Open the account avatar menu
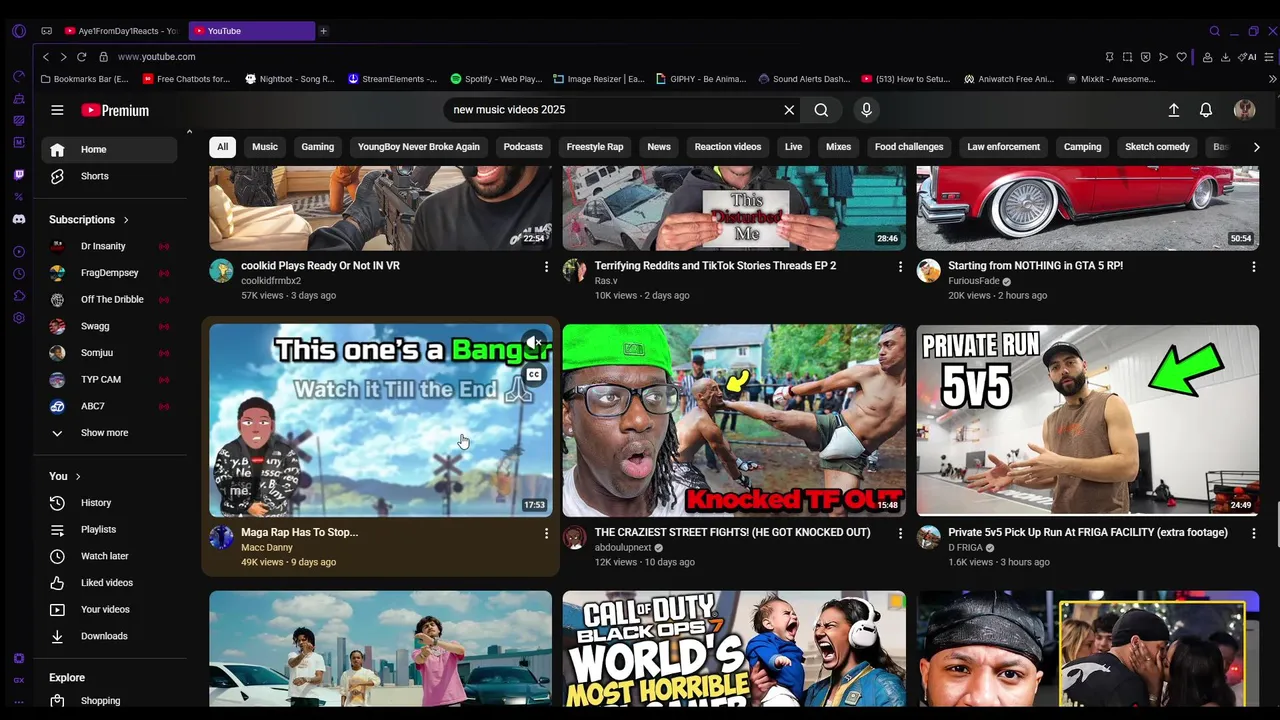 pyautogui.click(x=1244, y=110)
